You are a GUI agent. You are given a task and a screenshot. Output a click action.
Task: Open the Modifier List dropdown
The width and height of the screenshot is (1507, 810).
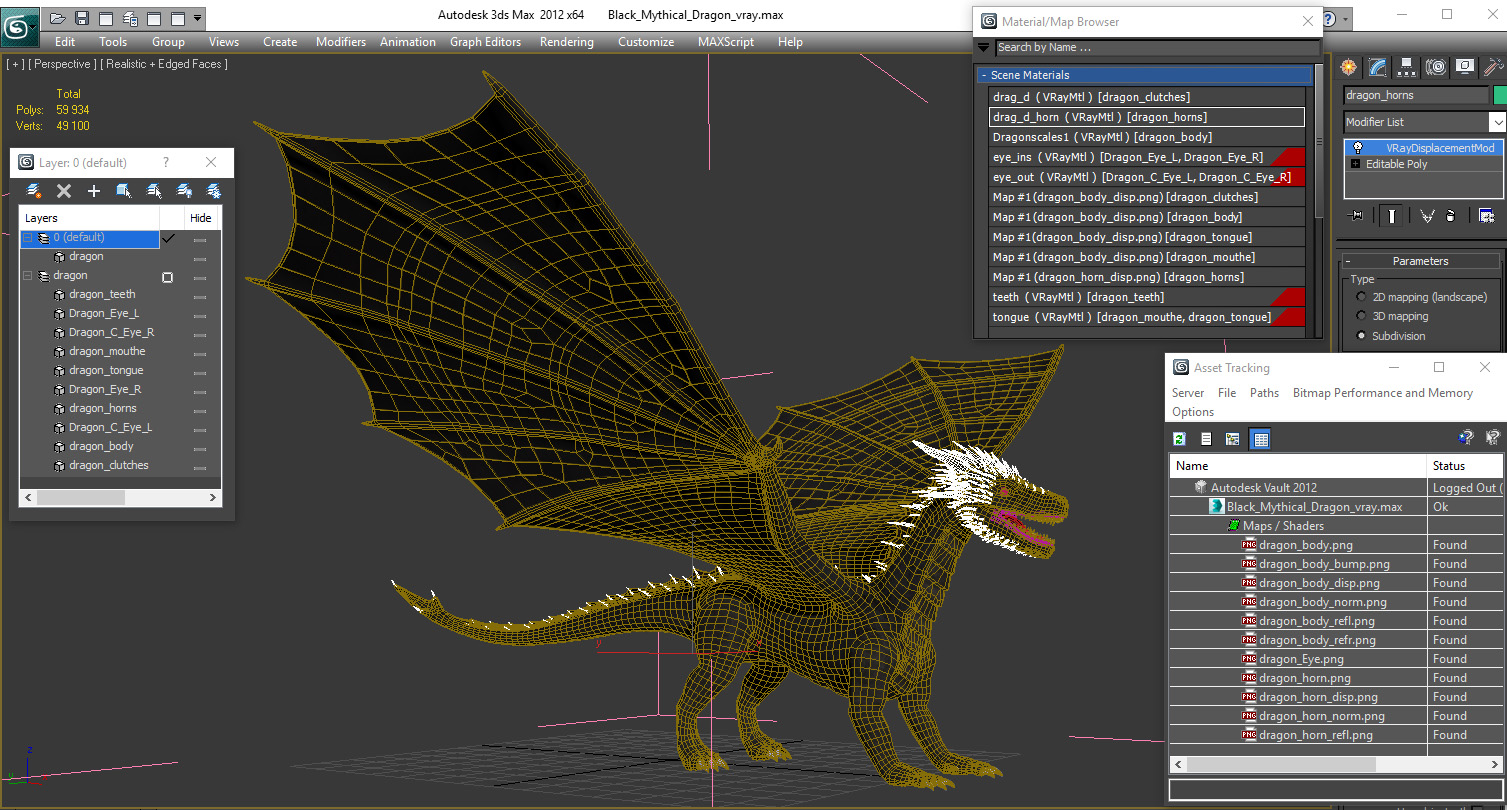click(1497, 122)
